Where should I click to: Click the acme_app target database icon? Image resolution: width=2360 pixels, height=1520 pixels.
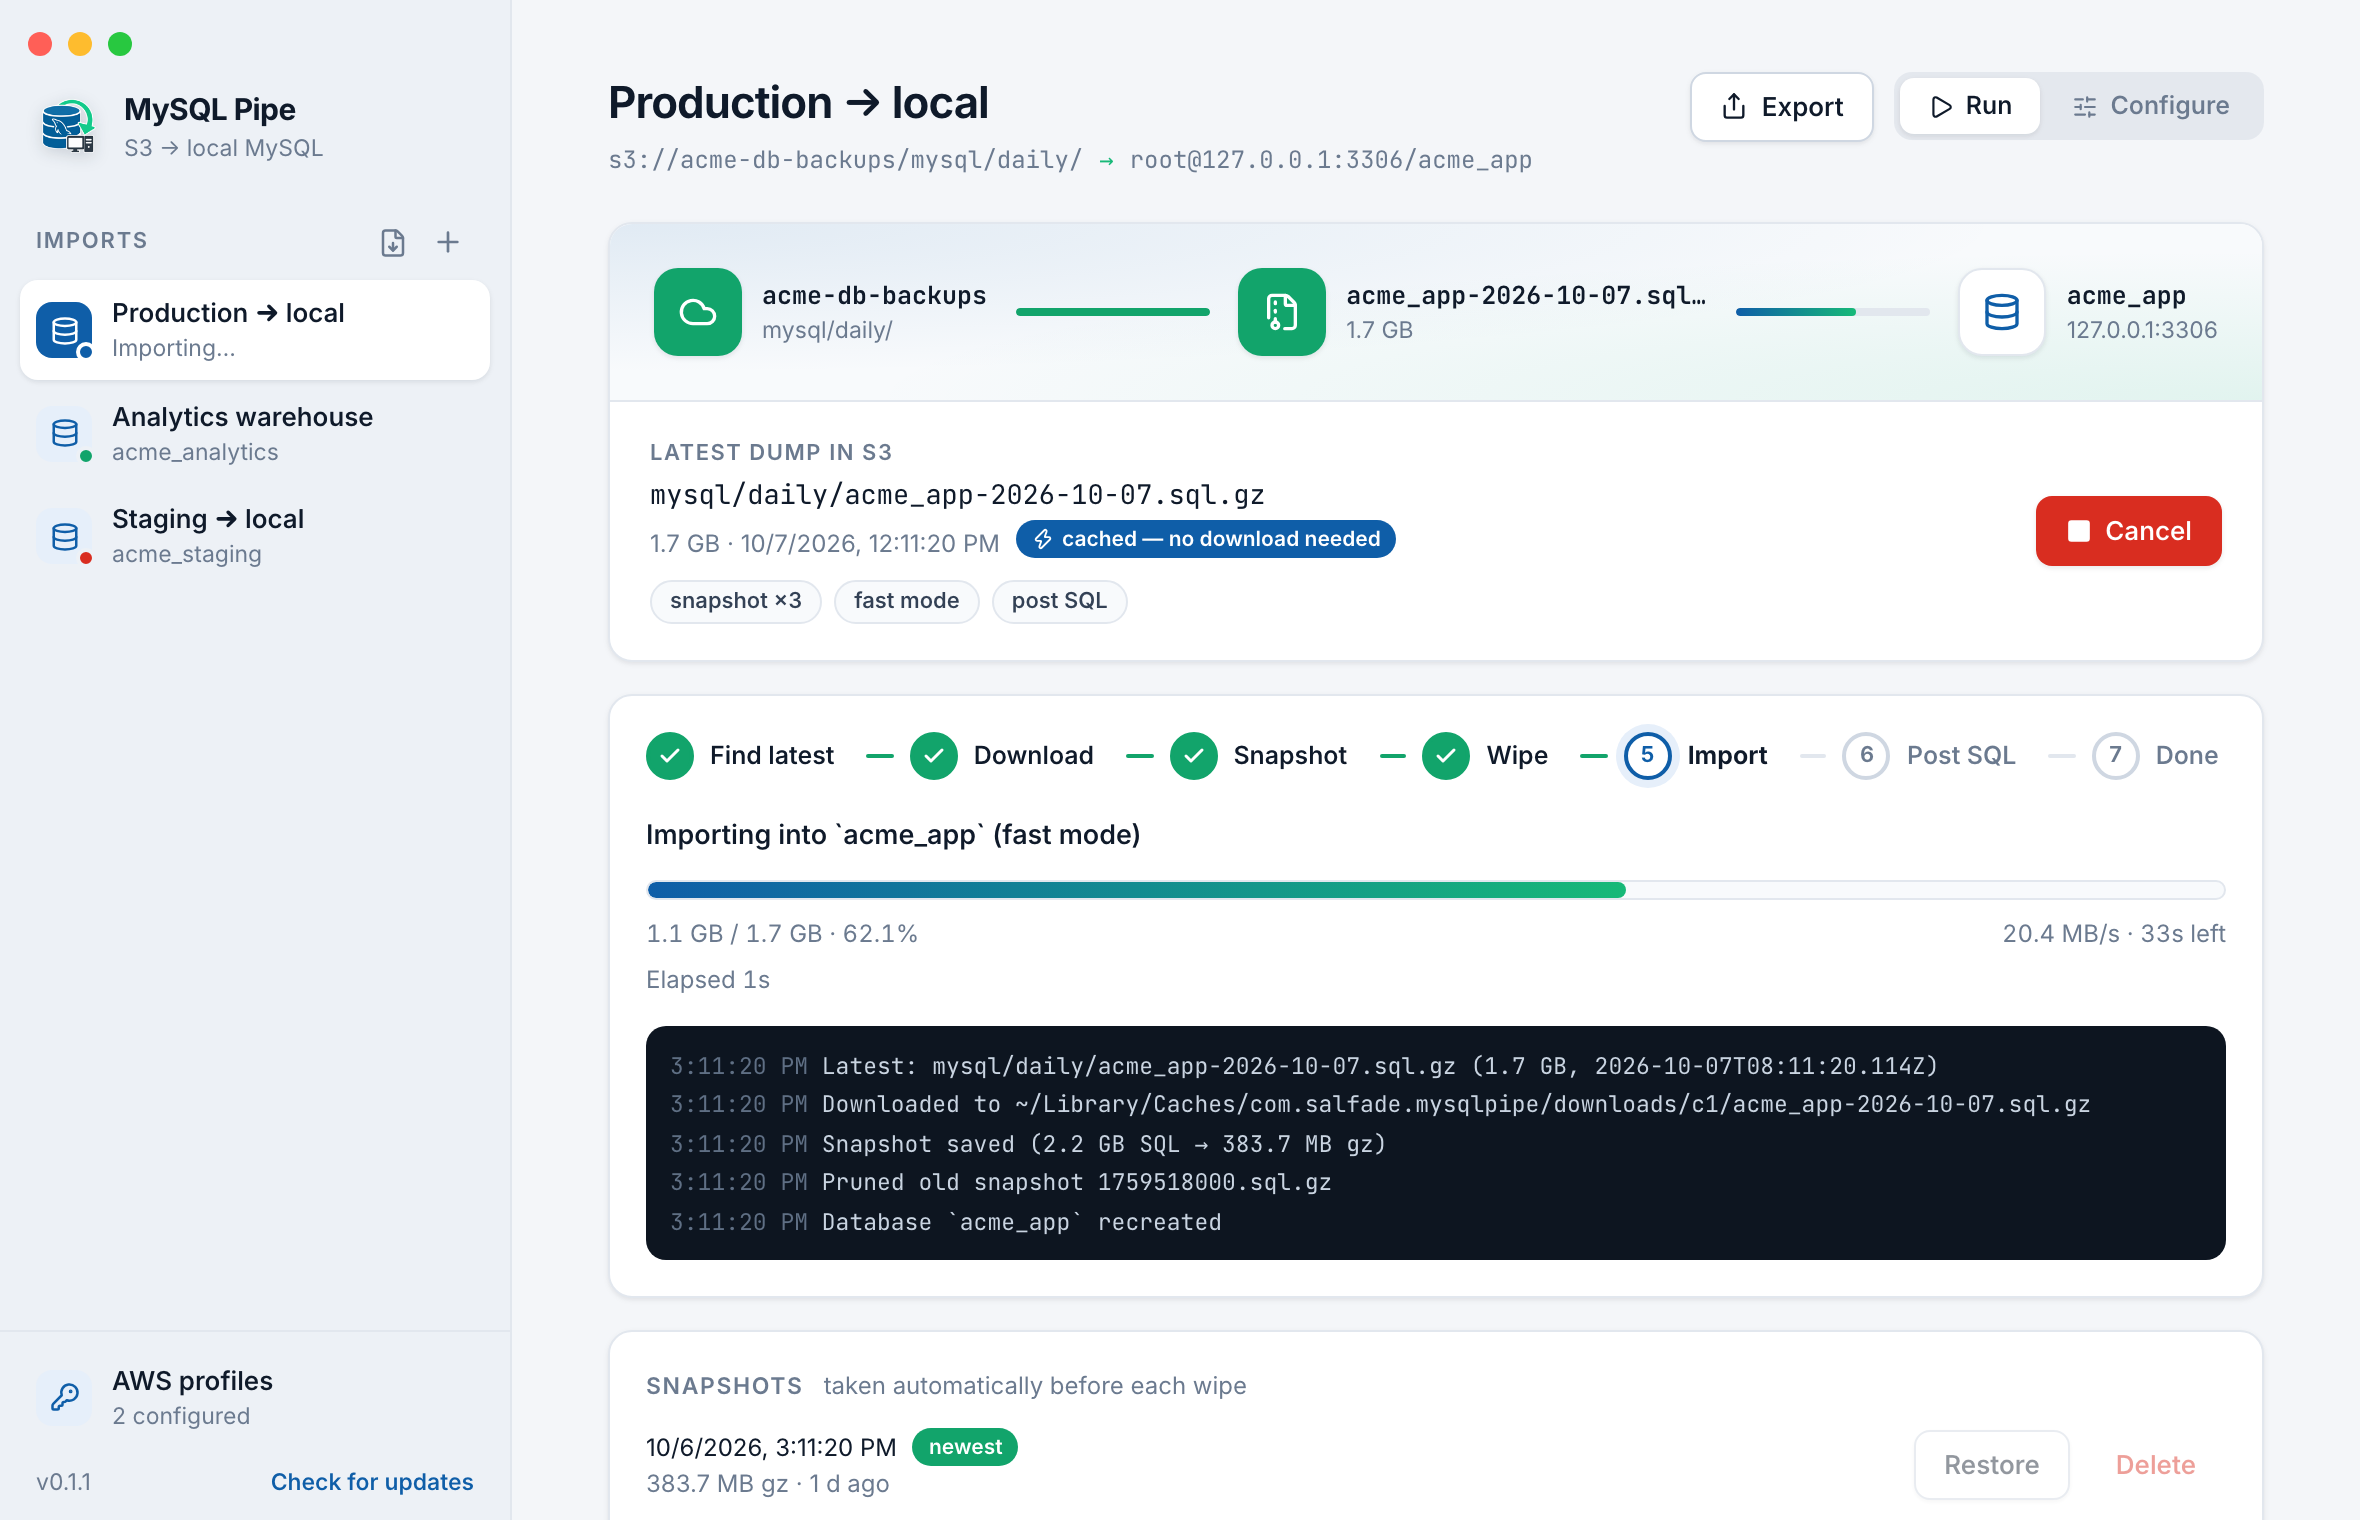tap(2002, 312)
